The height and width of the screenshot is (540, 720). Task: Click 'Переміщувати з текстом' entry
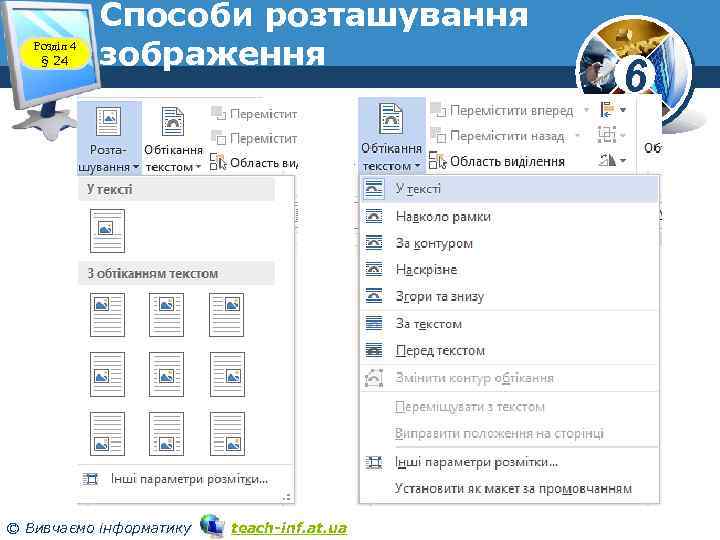click(509, 407)
